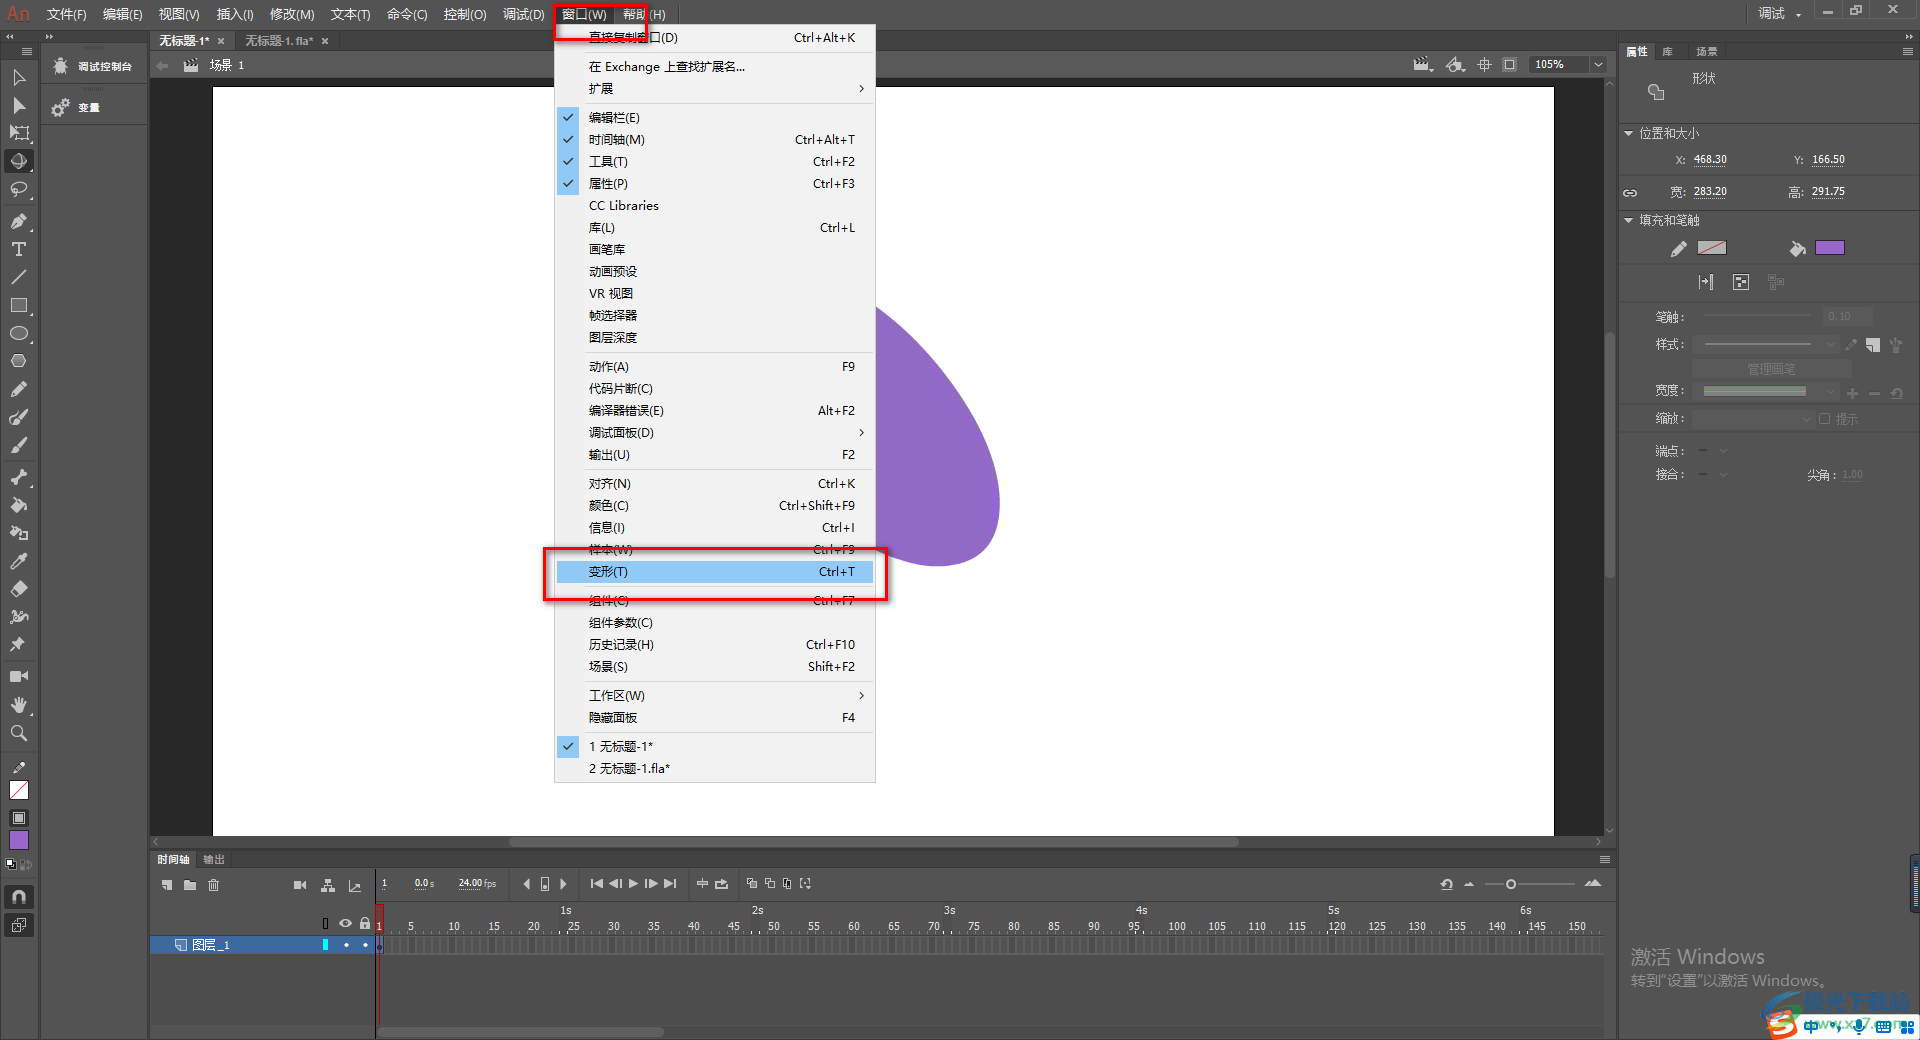Toggle visibility dot of 图层_1
The height and width of the screenshot is (1040, 1920).
click(x=346, y=945)
